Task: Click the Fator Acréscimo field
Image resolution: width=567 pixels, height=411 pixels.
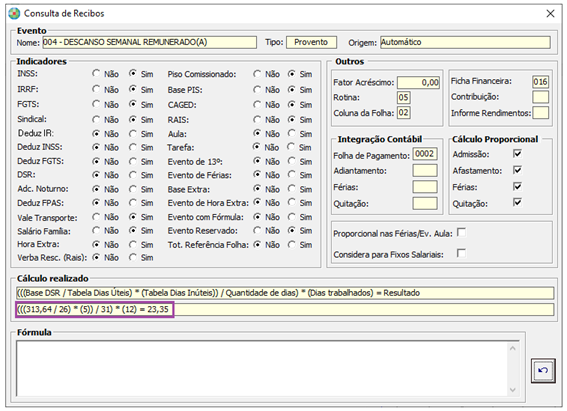Action: tap(418, 82)
